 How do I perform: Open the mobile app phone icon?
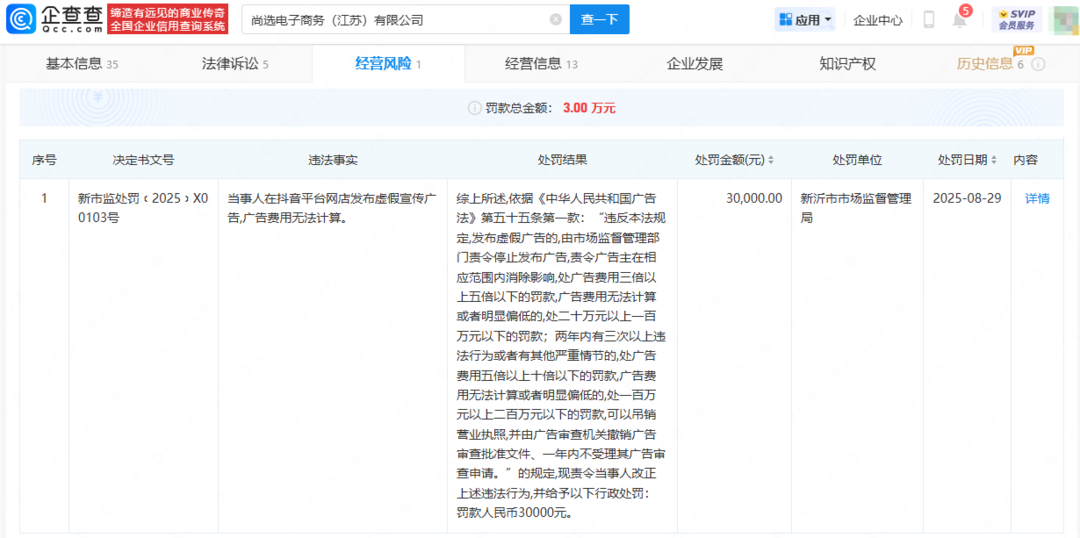[x=928, y=20]
